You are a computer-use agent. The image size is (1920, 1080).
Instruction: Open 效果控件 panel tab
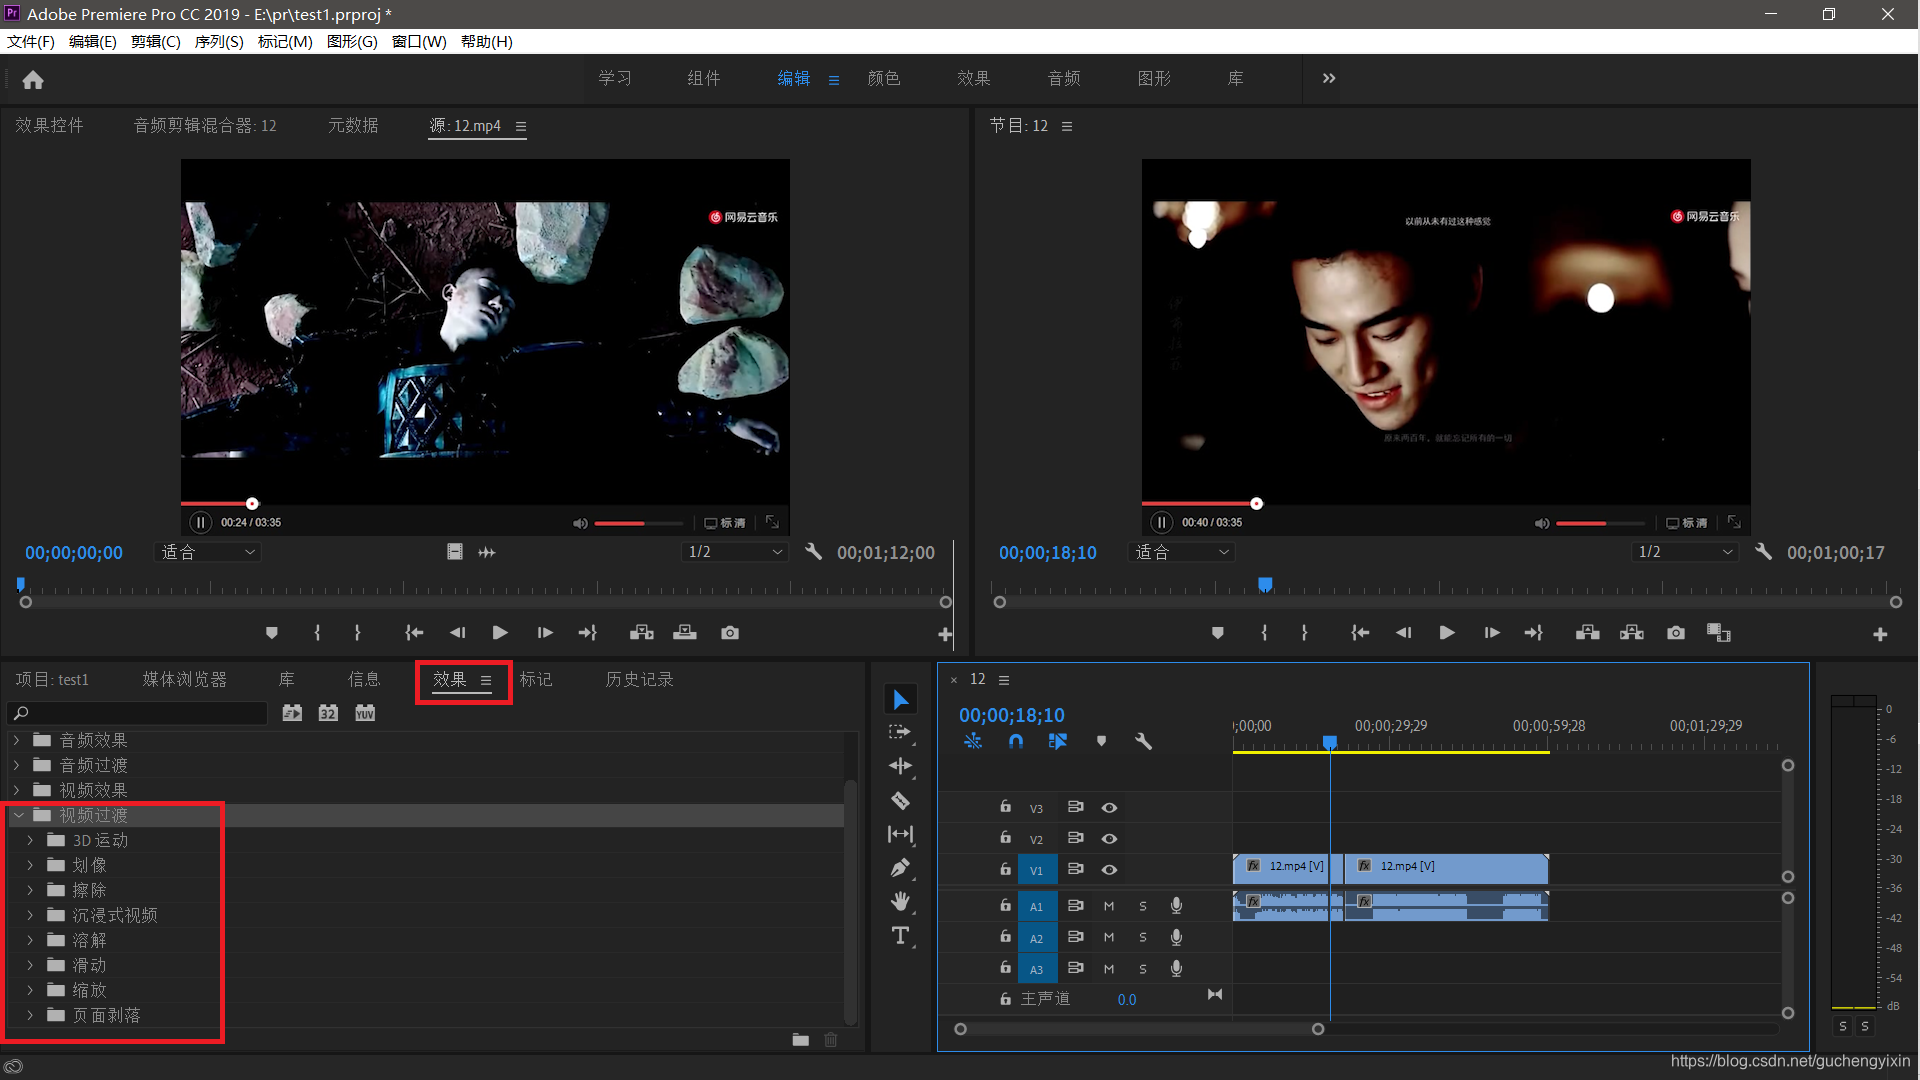[49, 125]
